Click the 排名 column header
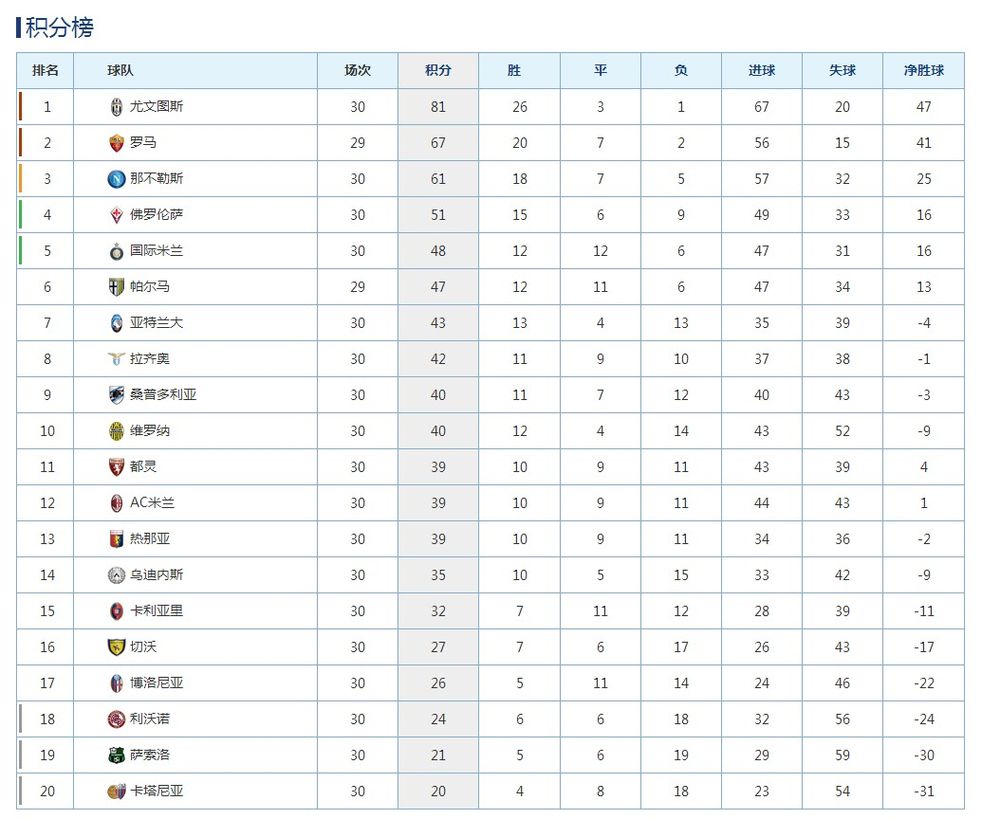Screen dimensions: 1000x819 click(x=45, y=70)
